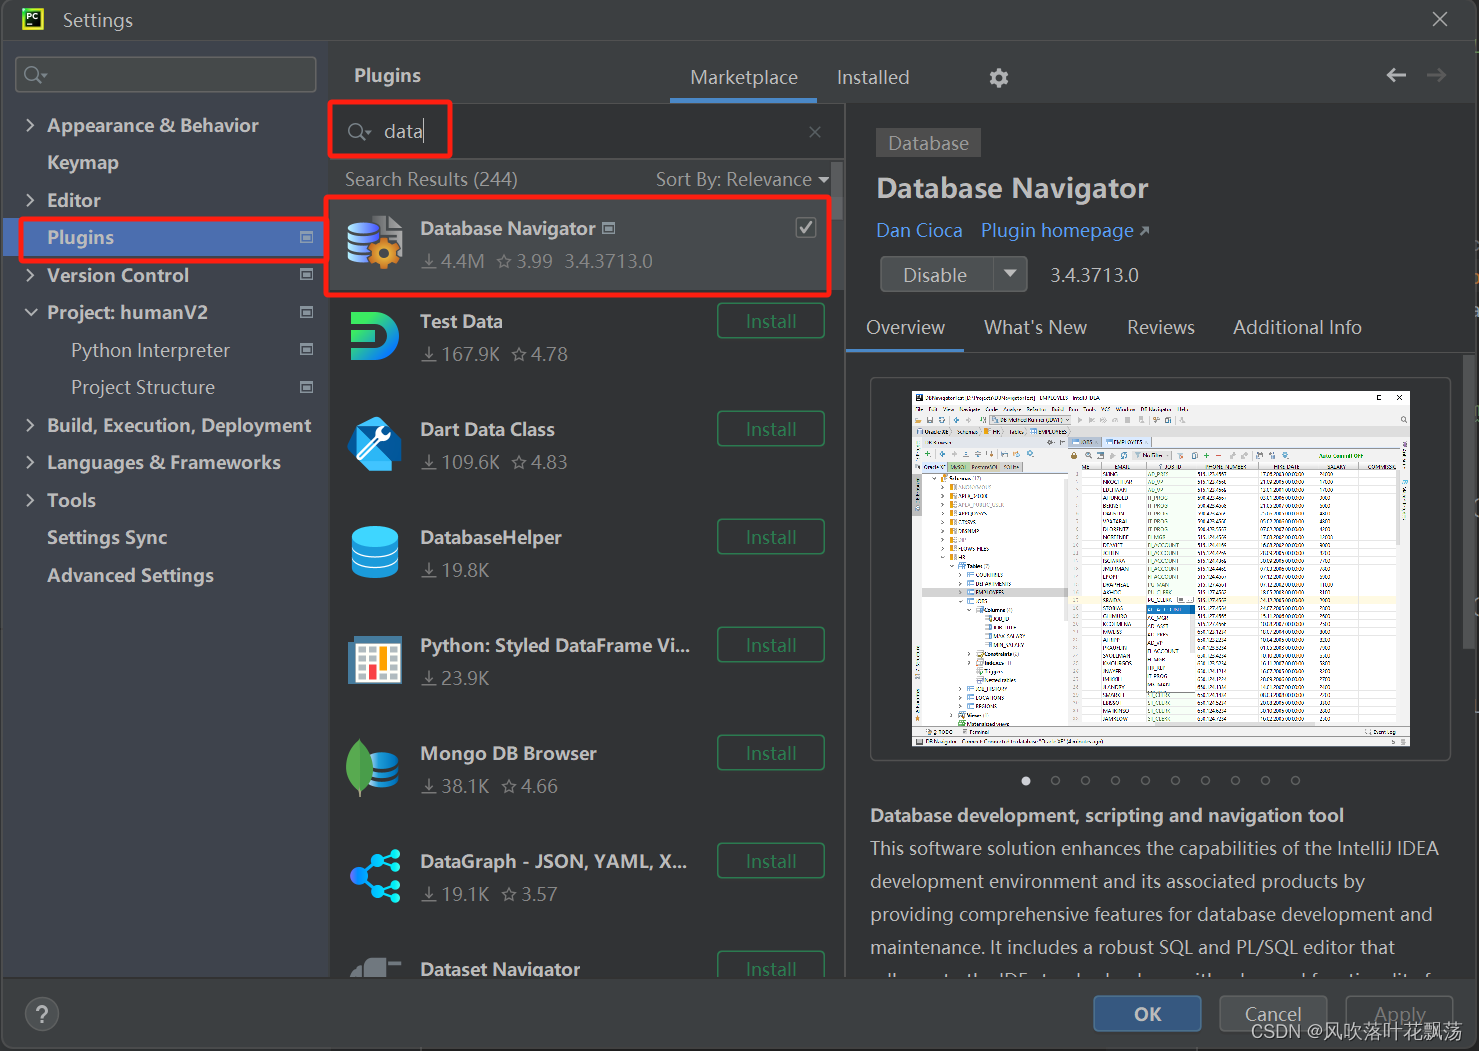This screenshot has width=1479, height=1051.
Task: Navigate back with left arrow
Action: coord(1396,75)
